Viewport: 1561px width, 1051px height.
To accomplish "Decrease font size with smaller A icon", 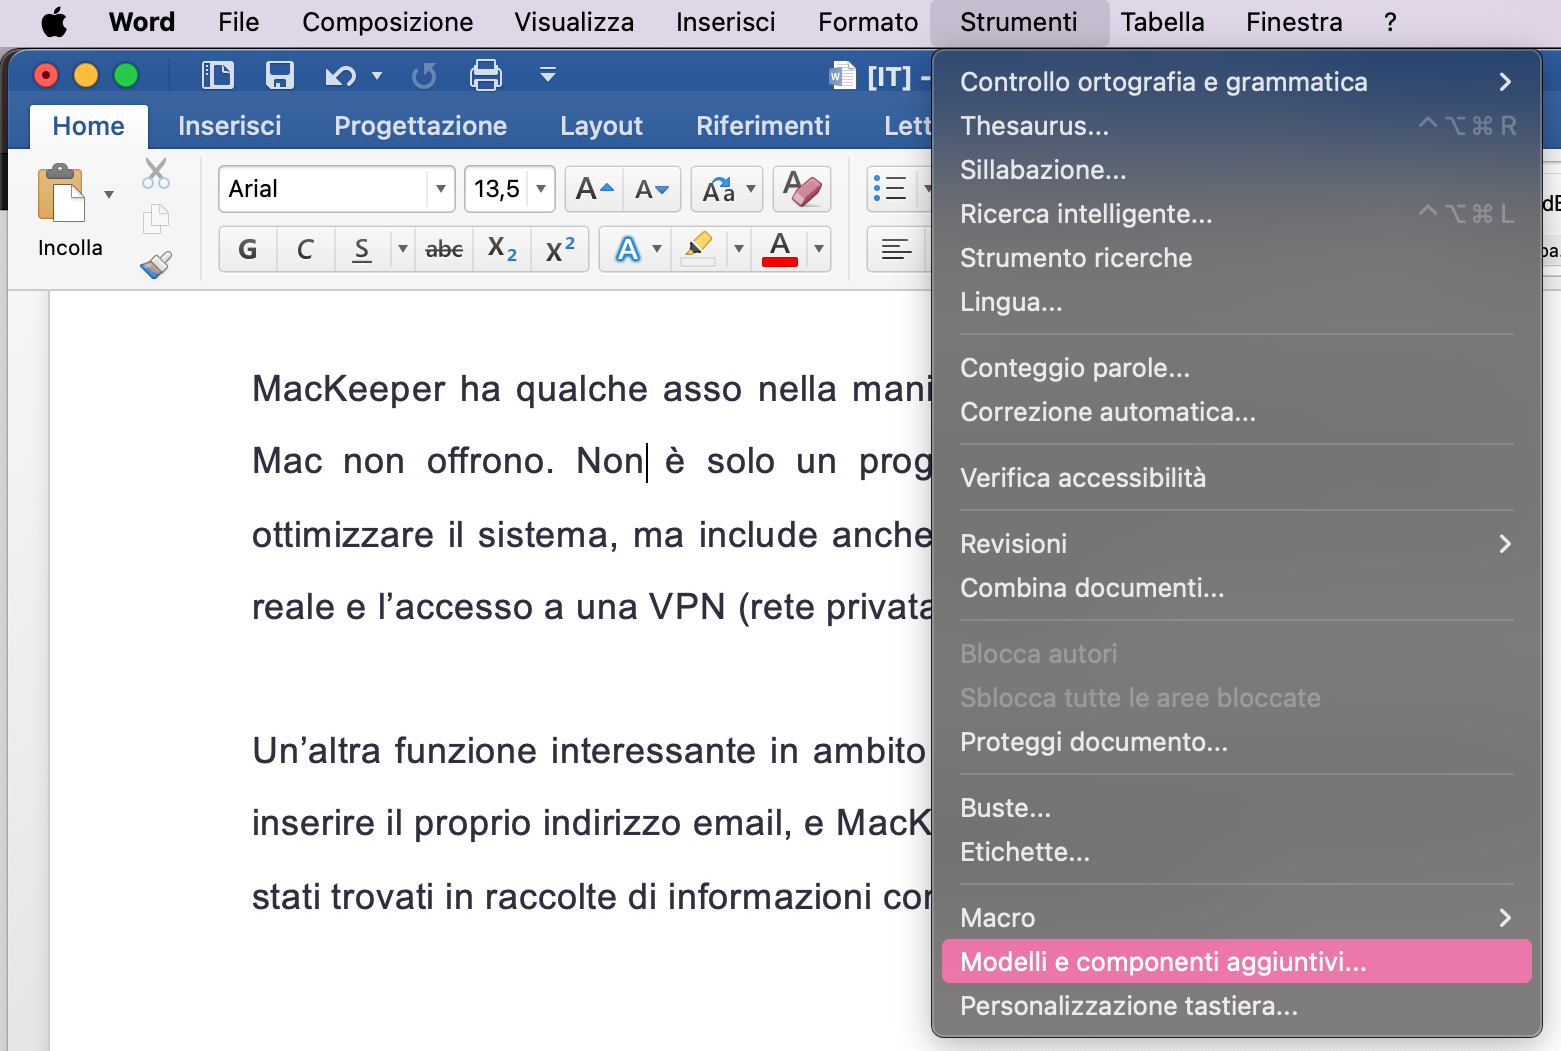I will (652, 189).
